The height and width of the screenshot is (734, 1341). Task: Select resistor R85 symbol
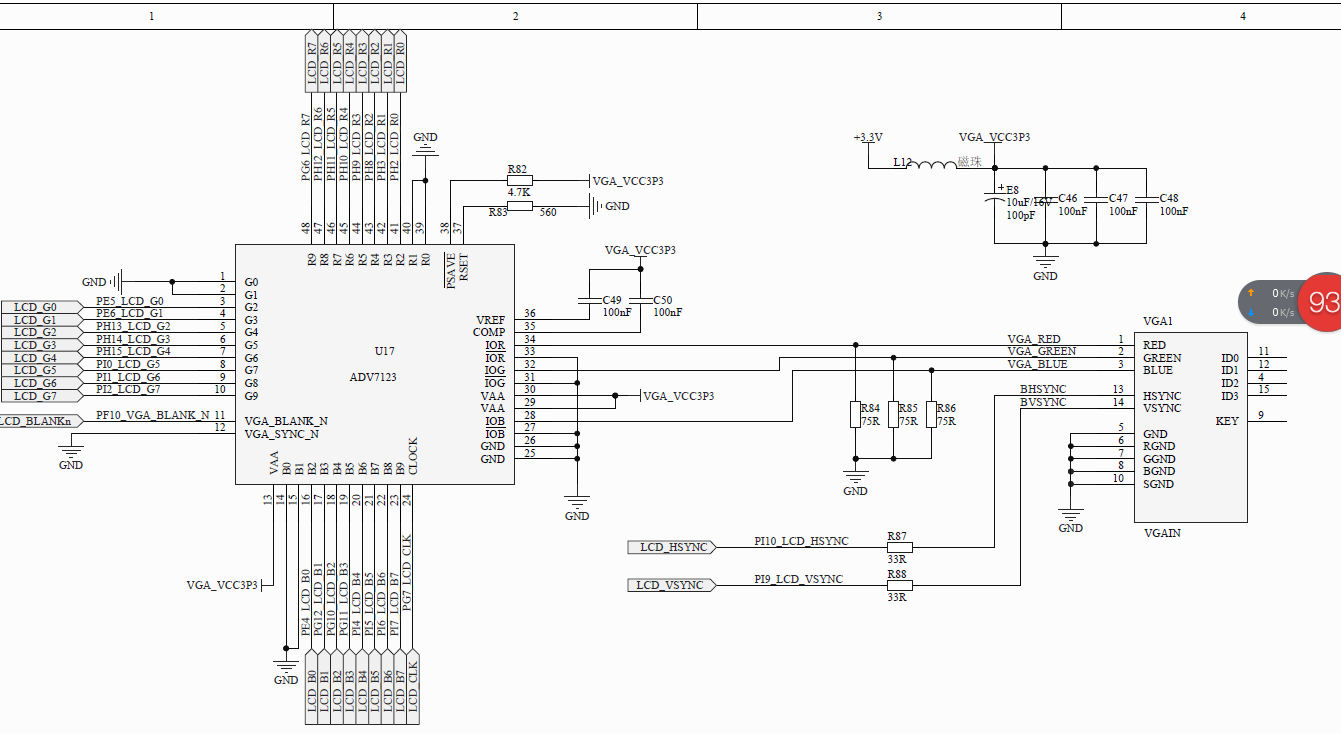point(893,414)
